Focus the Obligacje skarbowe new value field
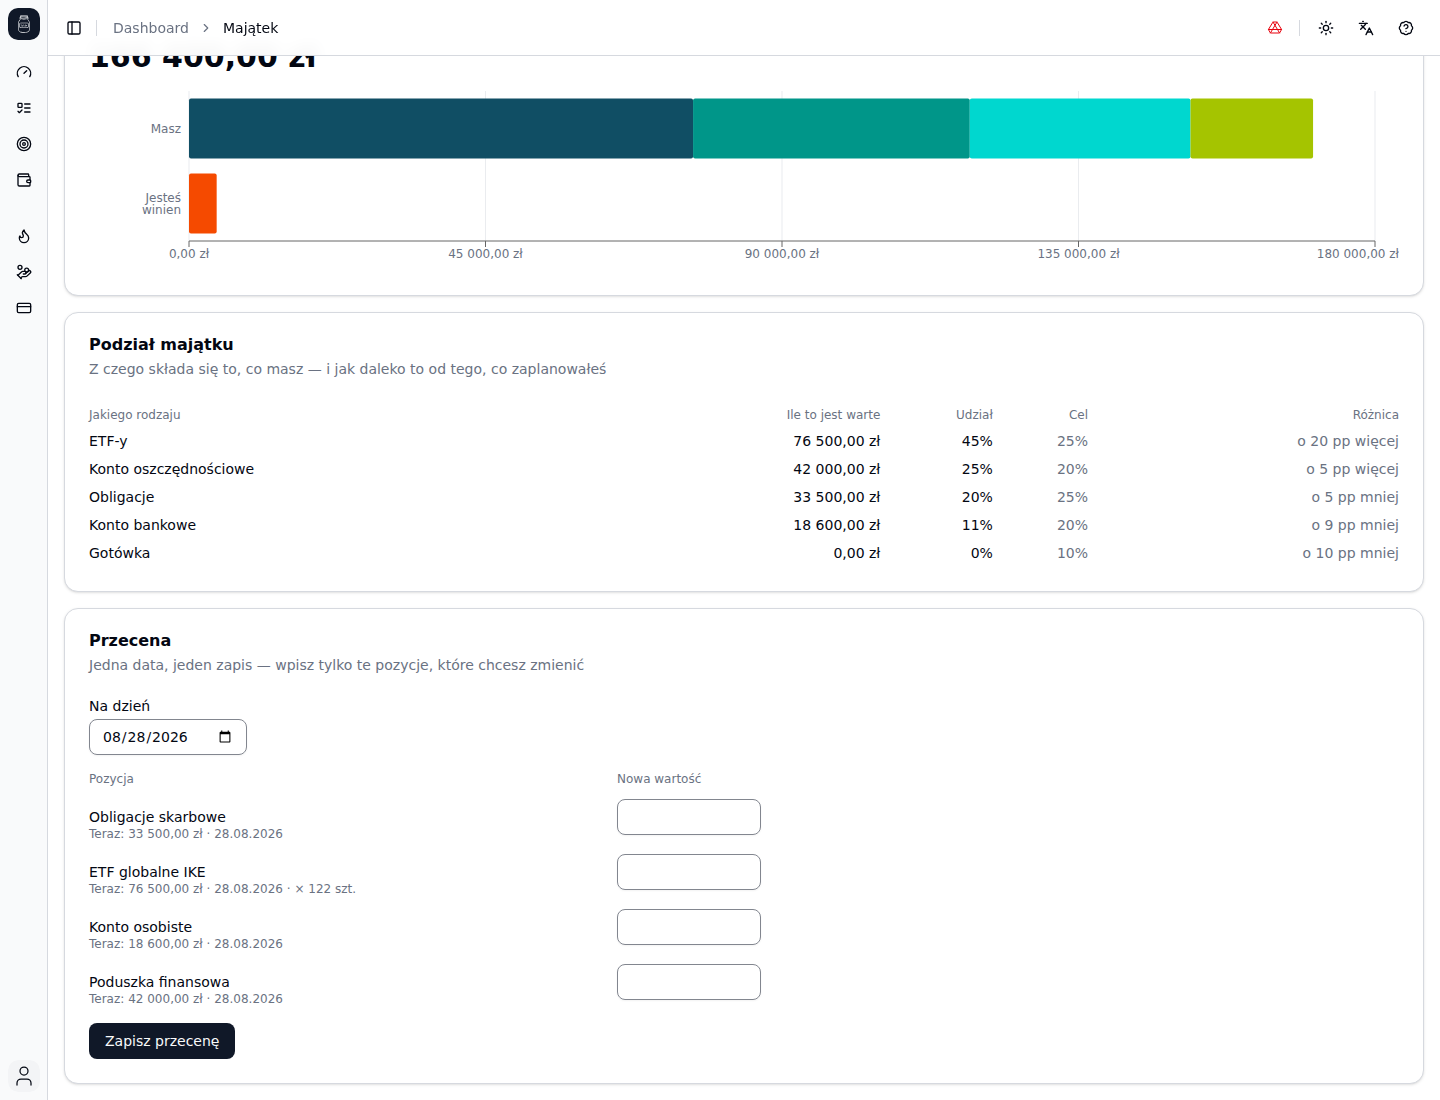Screen dimensions: 1440x1100 click(689, 817)
